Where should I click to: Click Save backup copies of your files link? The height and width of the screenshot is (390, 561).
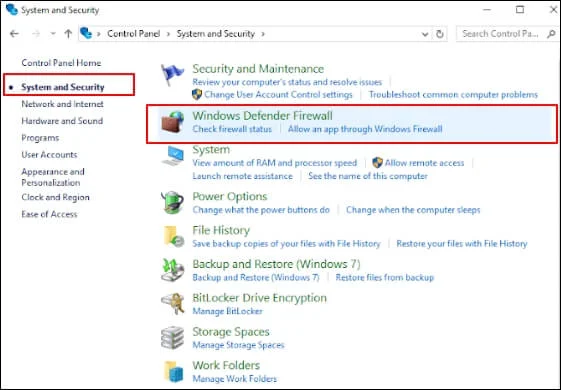[x=286, y=244]
